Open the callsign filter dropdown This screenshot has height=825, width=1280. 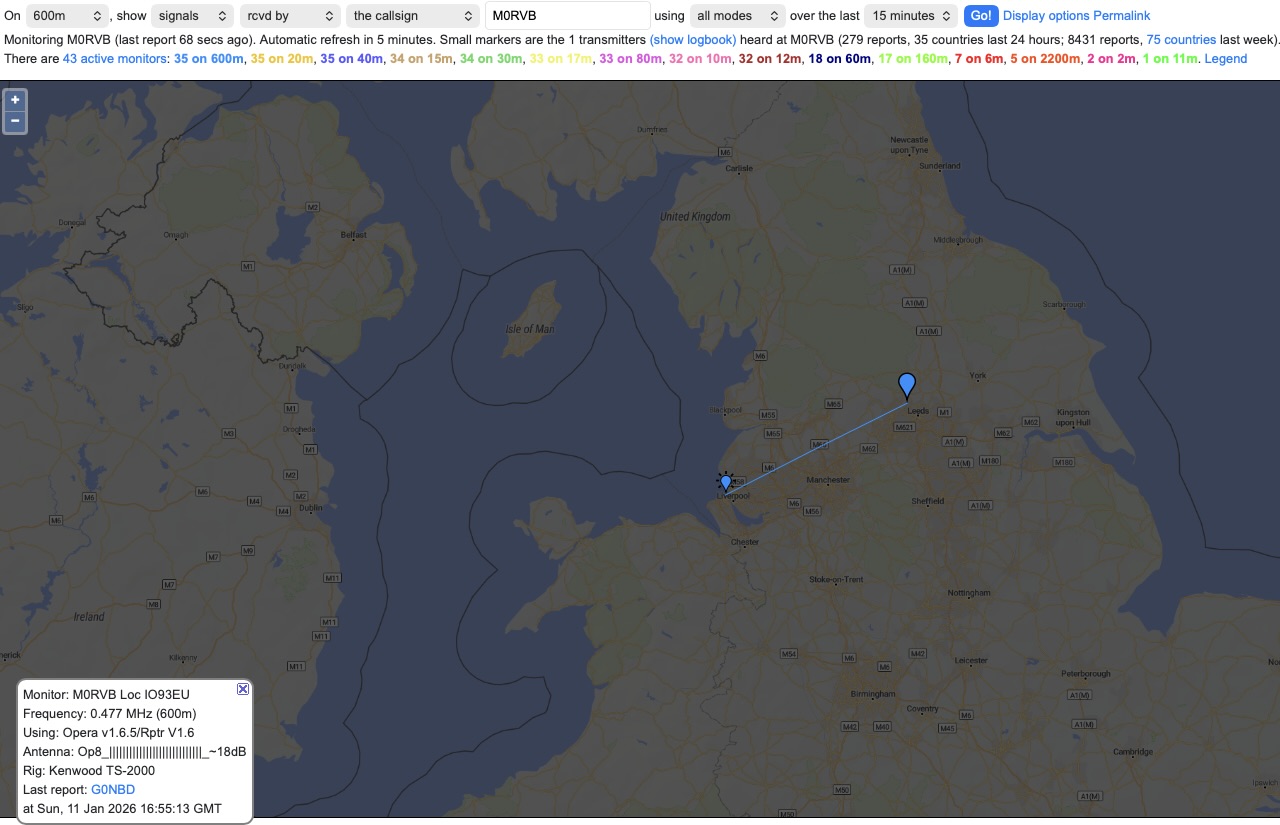click(412, 15)
